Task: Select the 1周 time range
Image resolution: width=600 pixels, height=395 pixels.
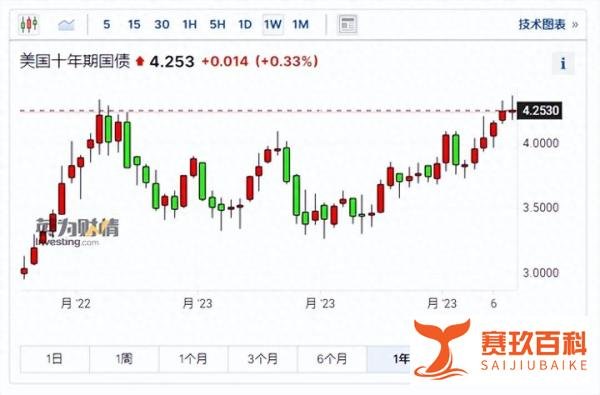Action: 124,359
